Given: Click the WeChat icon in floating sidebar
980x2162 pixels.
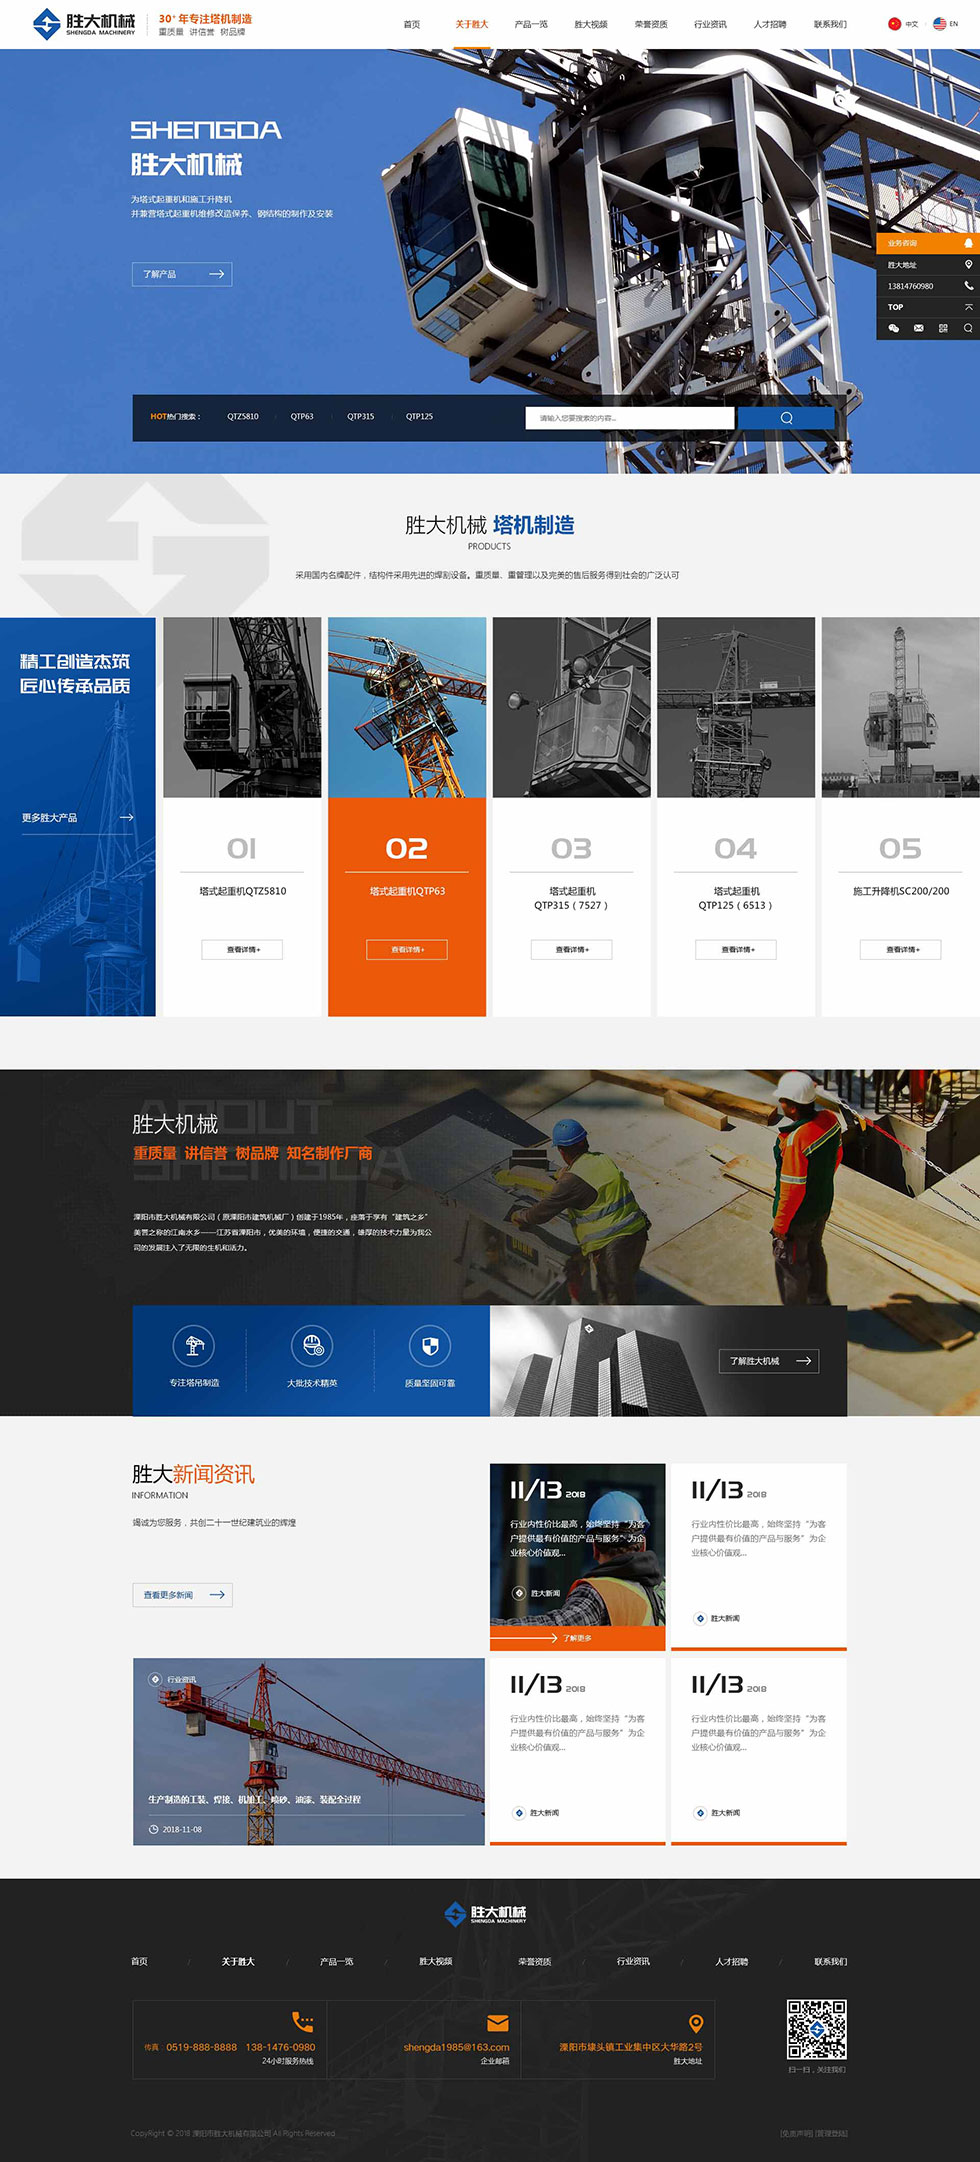Looking at the screenshot, I should pos(893,328).
